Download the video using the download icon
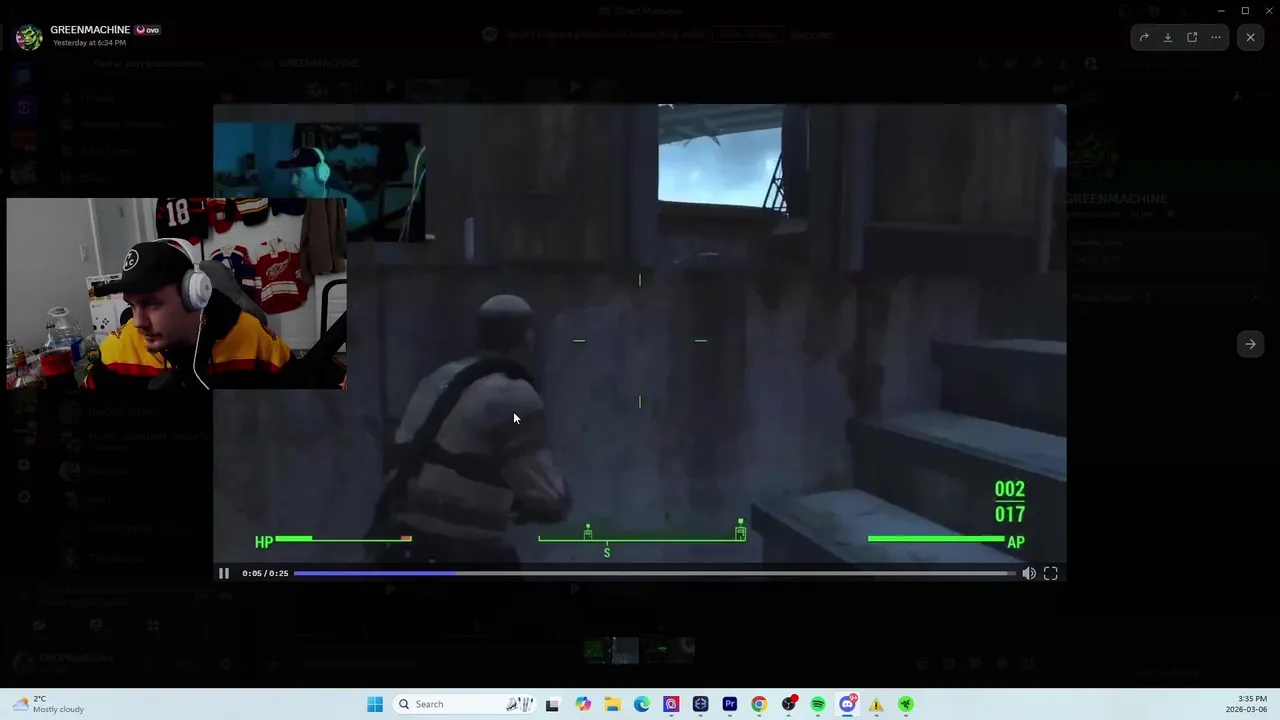Viewport: 1280px width, 720px height. point(1168,37)
